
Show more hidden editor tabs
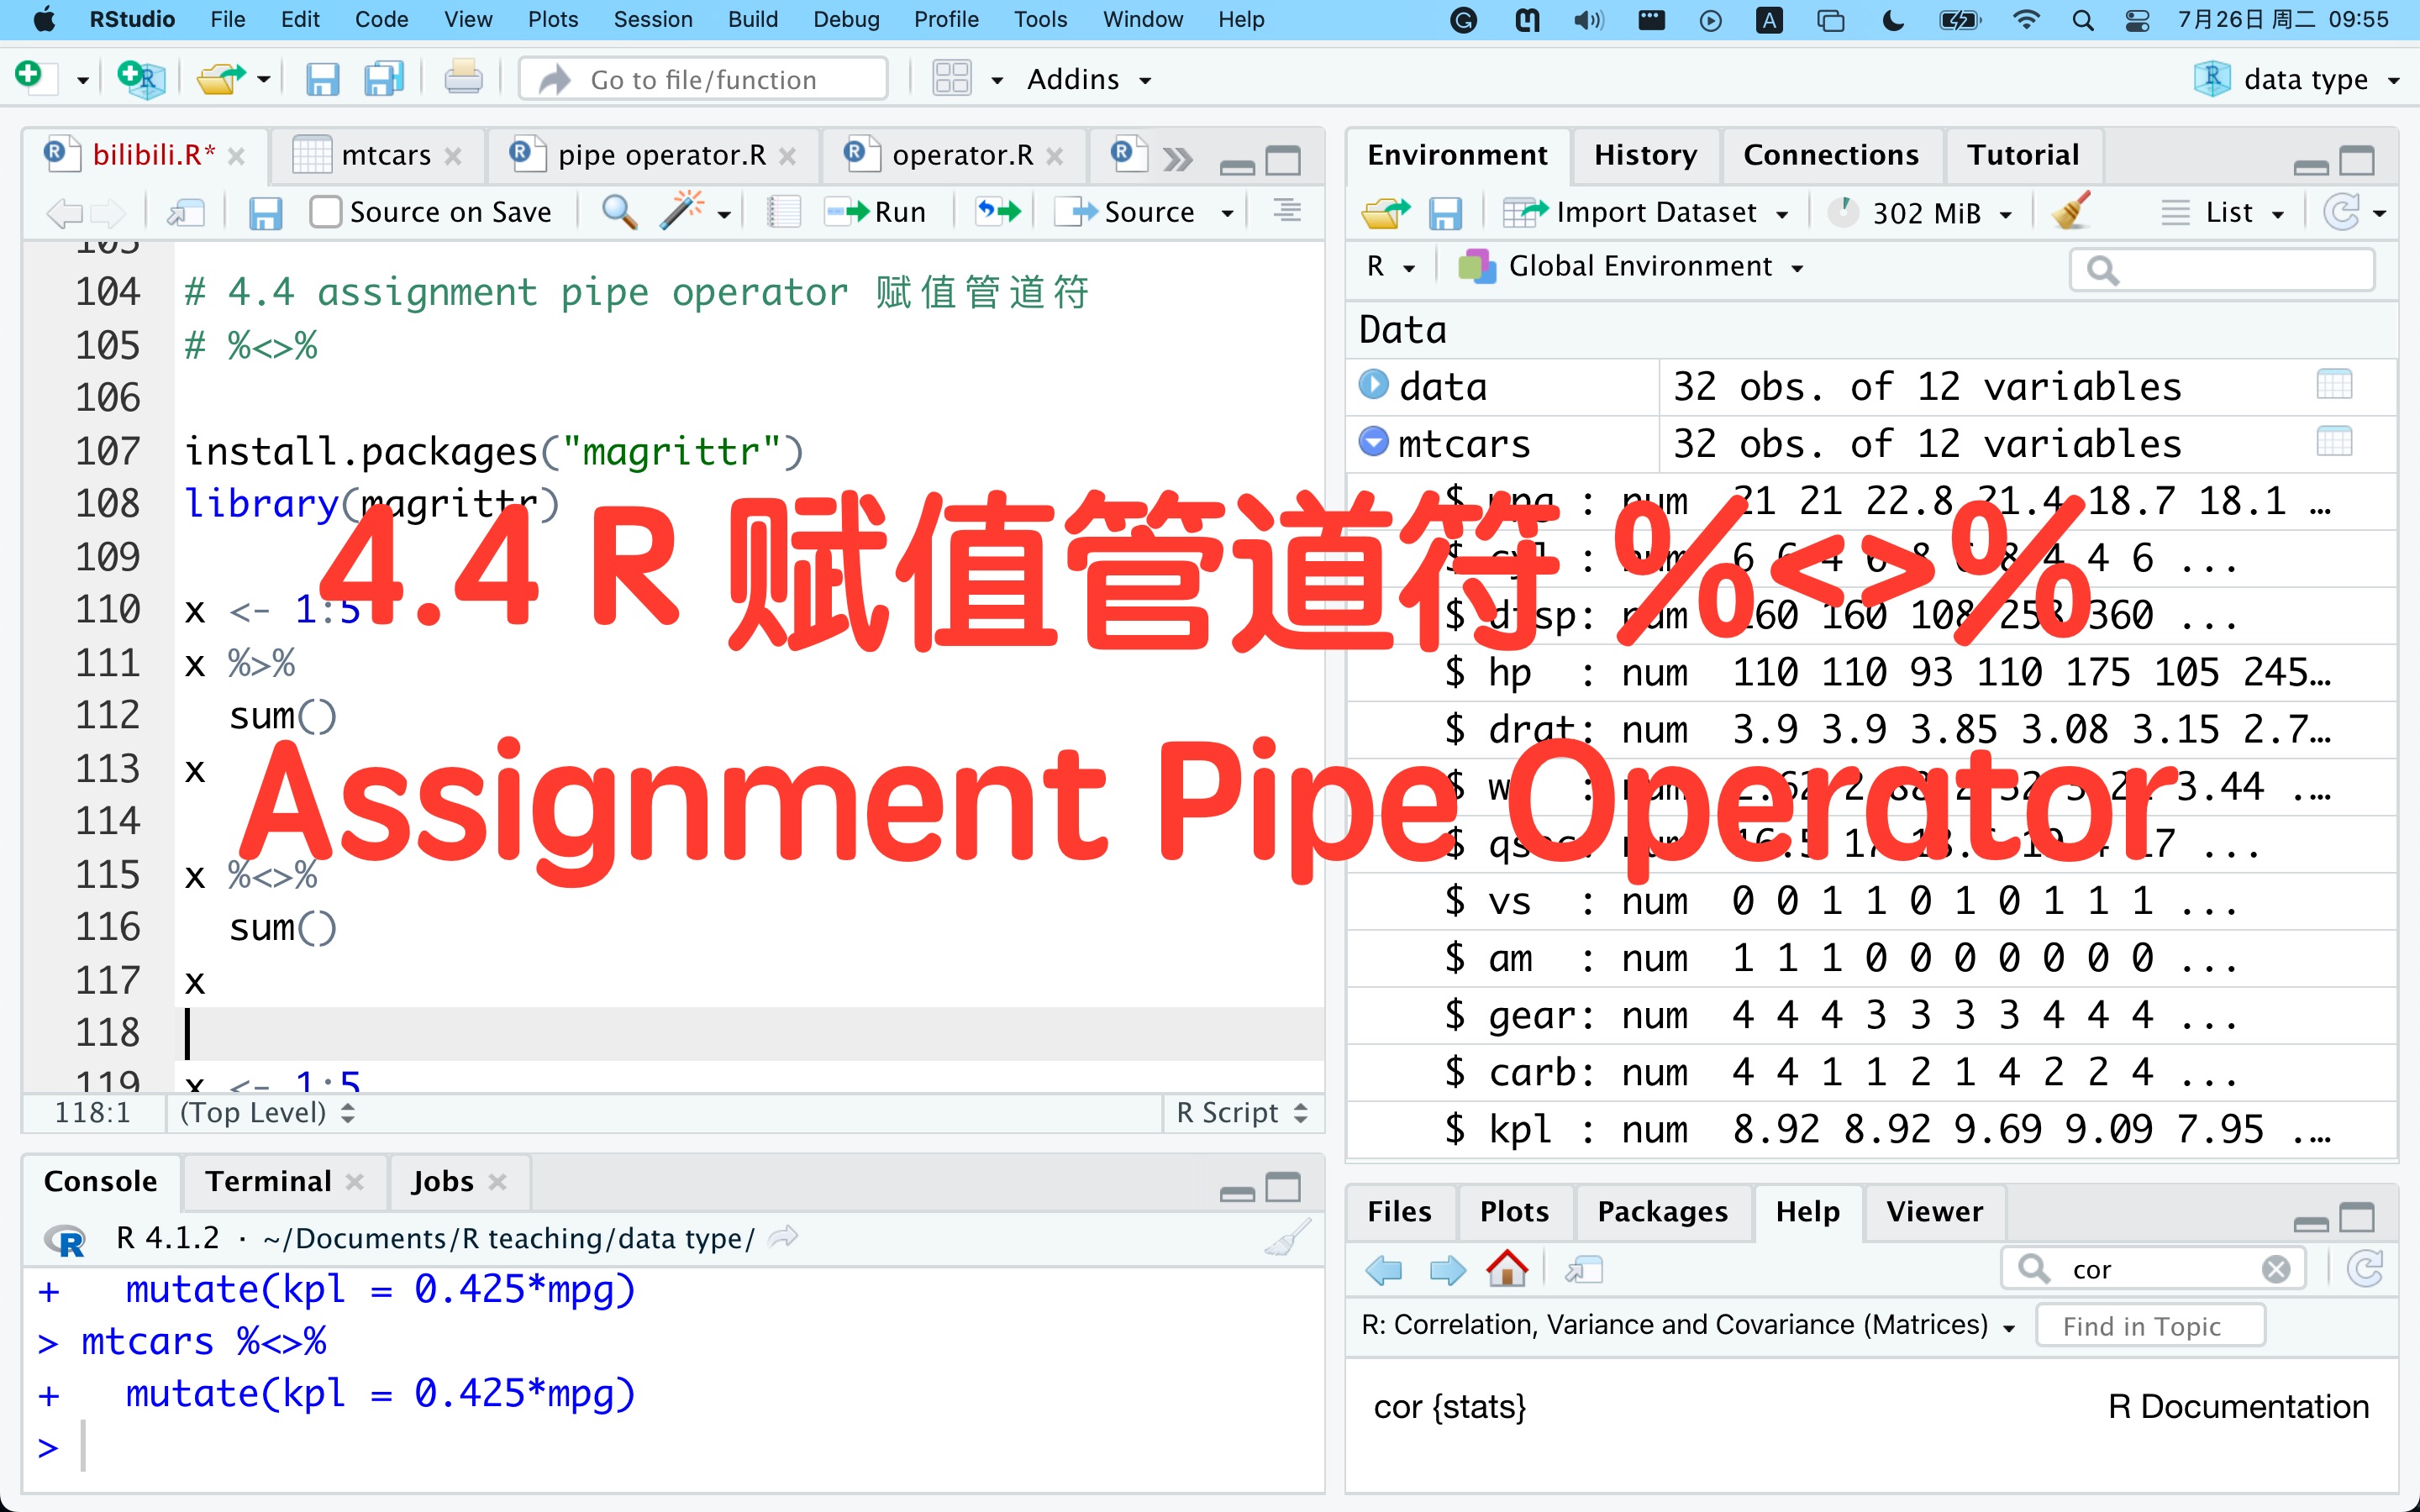point(1178,158)
